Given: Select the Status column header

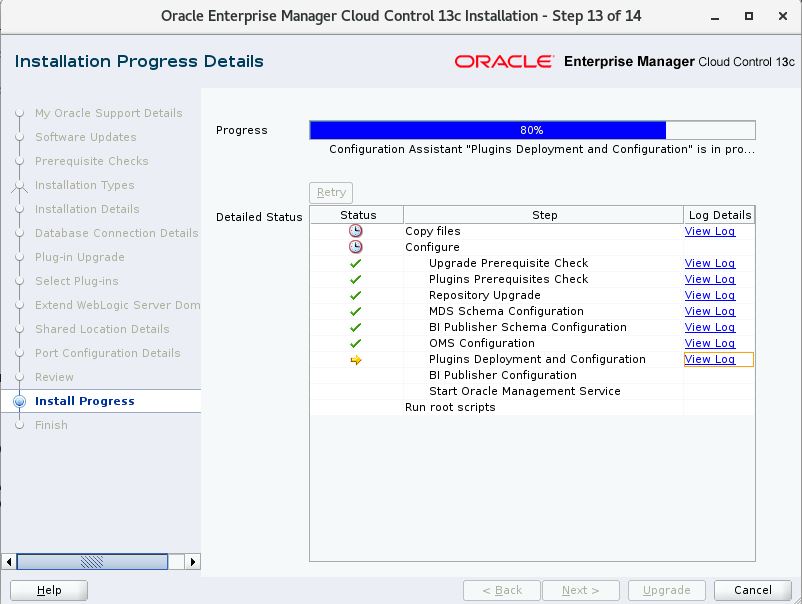Looking at the screenshot, I should click(x=358, y=215).
